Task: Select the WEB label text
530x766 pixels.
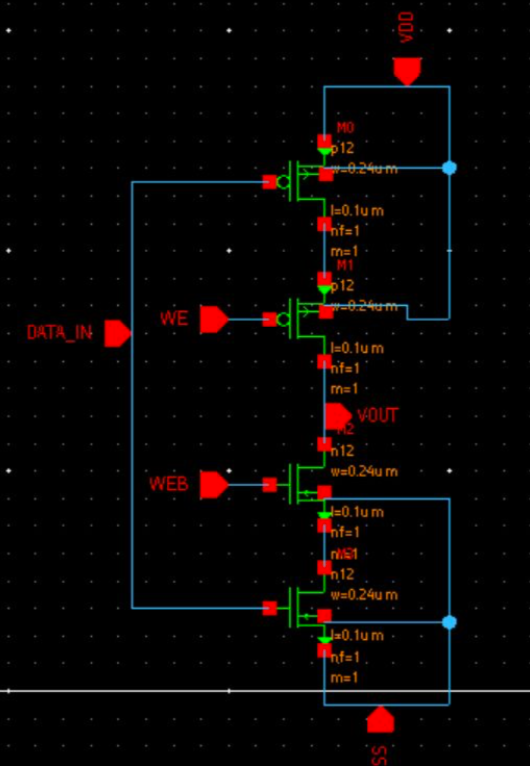Action: pyautogui.click(x=169, y=484)
